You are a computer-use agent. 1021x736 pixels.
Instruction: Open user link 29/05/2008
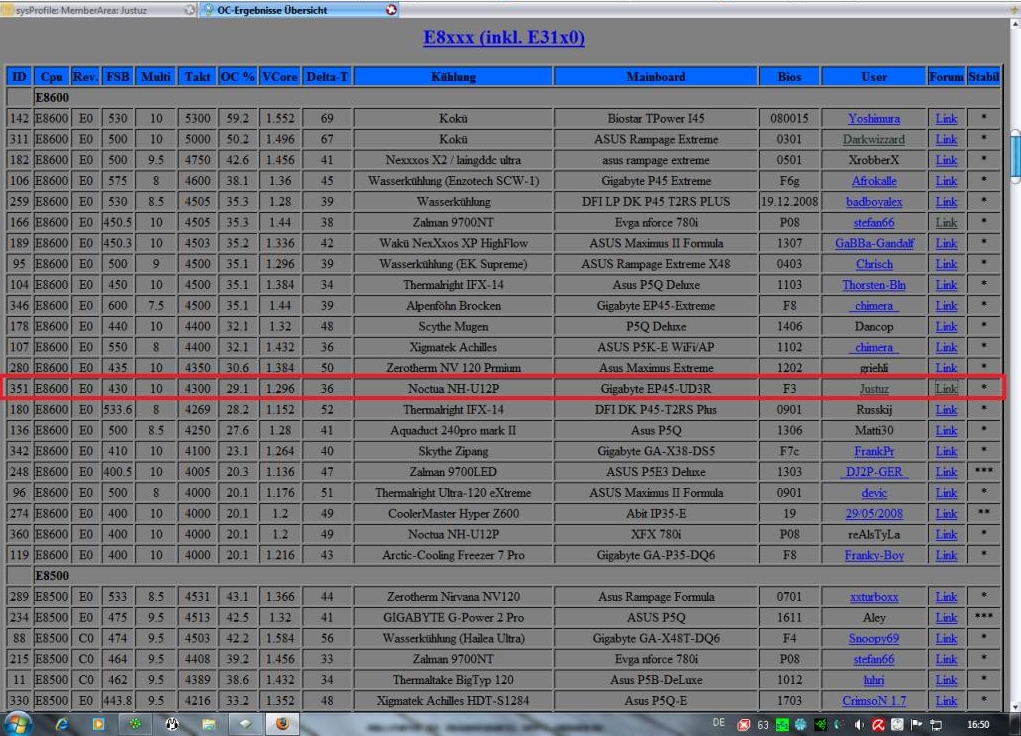(x=874, y=514)
